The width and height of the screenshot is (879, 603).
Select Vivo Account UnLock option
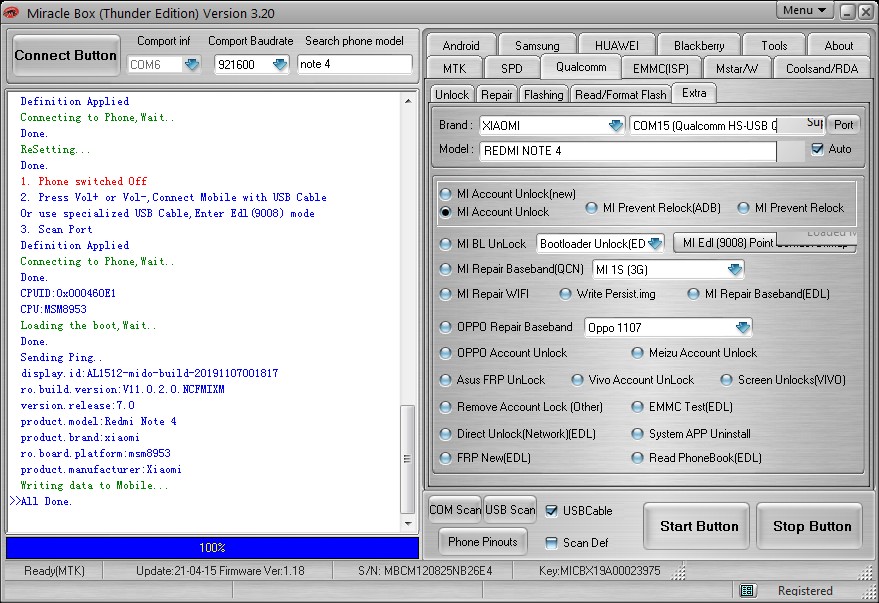[x=577, y=380]
